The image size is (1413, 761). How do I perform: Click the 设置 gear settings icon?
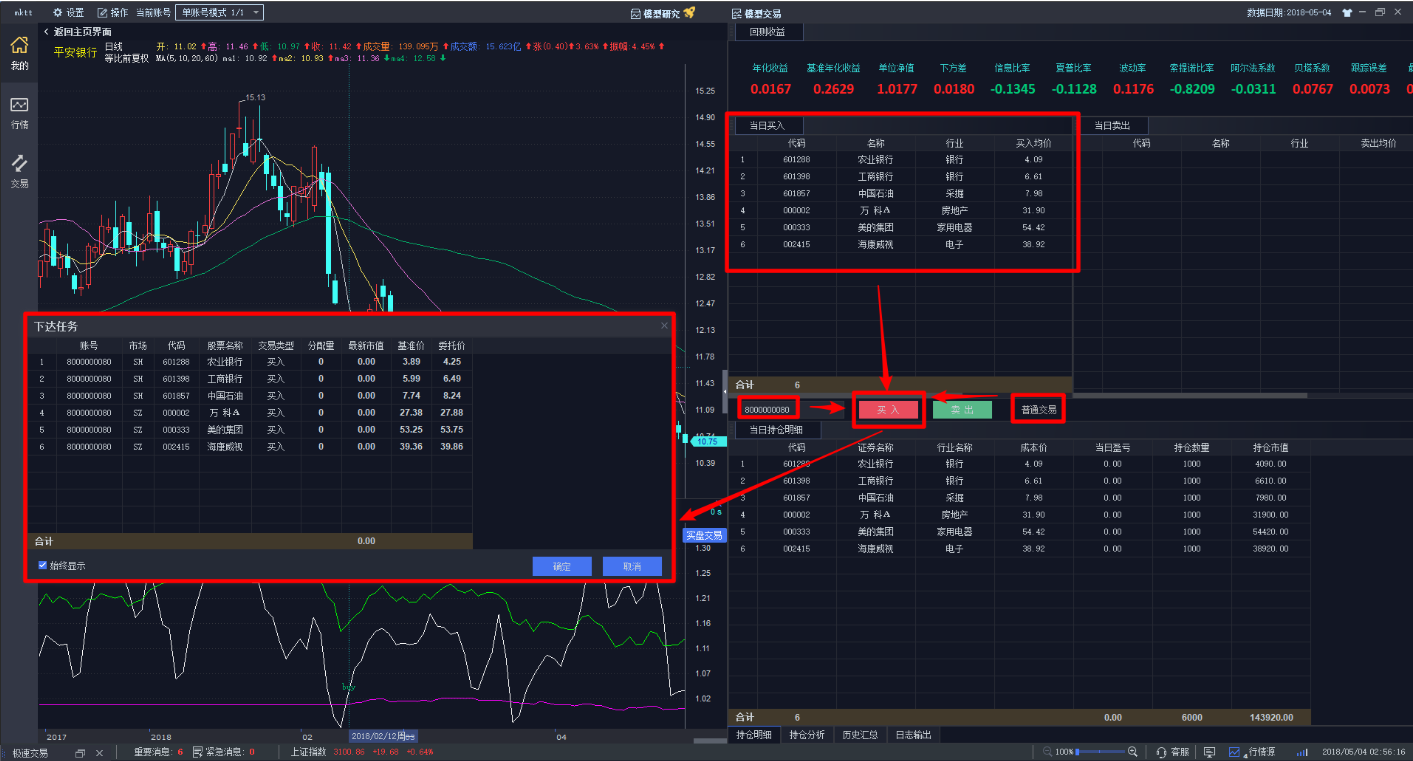click(57, 13)
